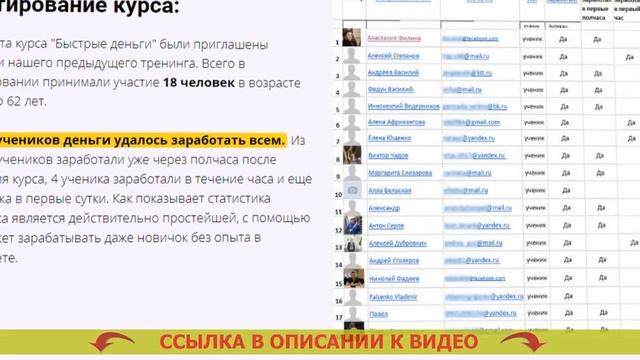Image resolution: width=640 pixels, height=360 pixels.
Task: Click the photo avatar of Виктор Чадов
Action: point(352,156)
